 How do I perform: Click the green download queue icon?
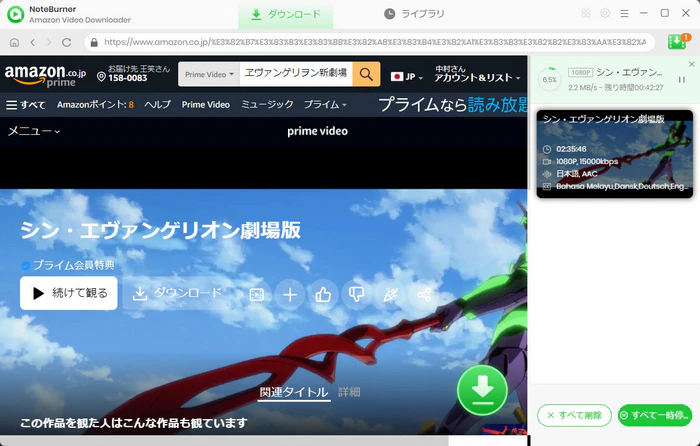click(x=678, y=42)
